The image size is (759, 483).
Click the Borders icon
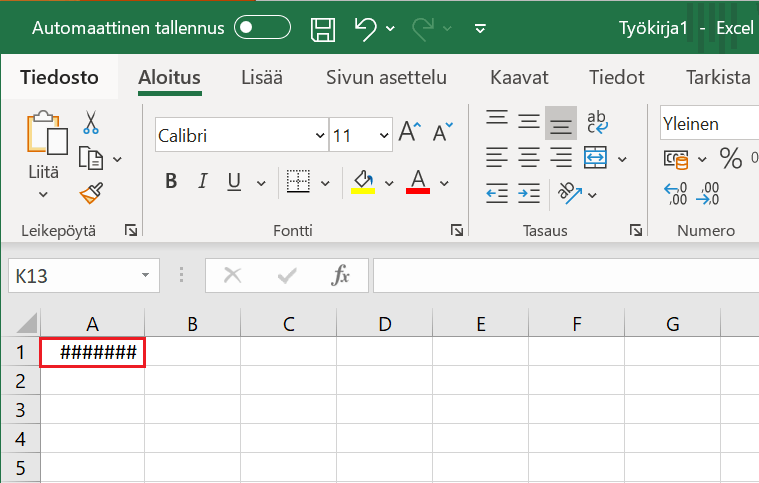(x=298, y=181)
